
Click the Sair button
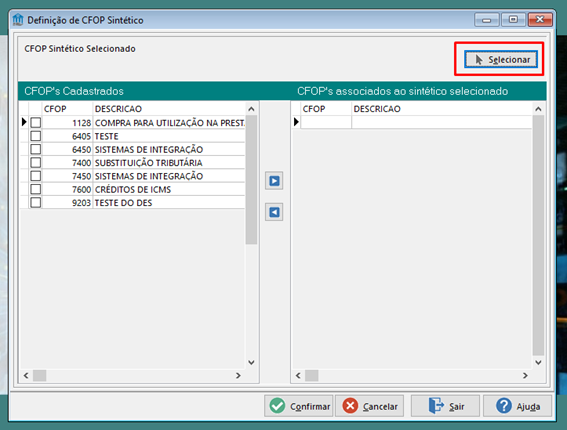446,406
